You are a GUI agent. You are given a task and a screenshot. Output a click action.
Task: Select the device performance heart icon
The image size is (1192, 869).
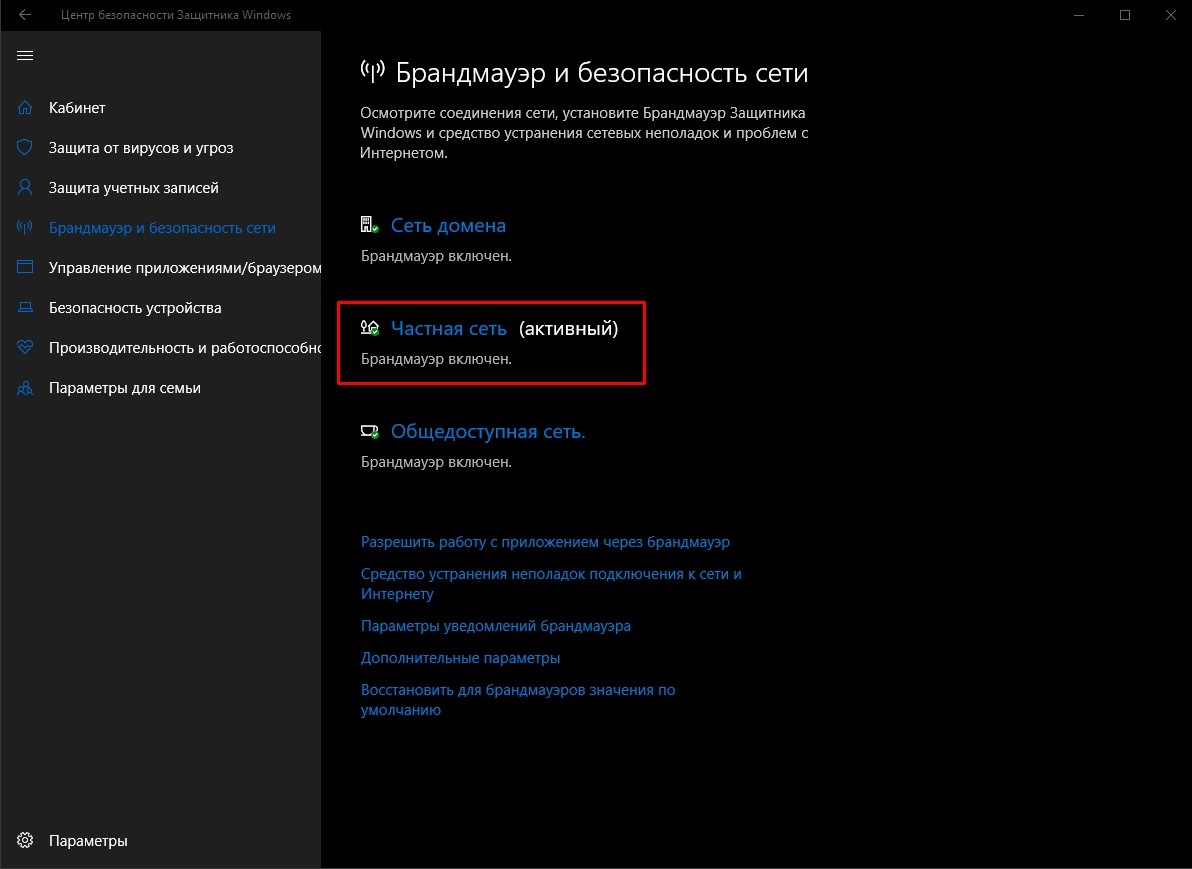tap(24, 347)
